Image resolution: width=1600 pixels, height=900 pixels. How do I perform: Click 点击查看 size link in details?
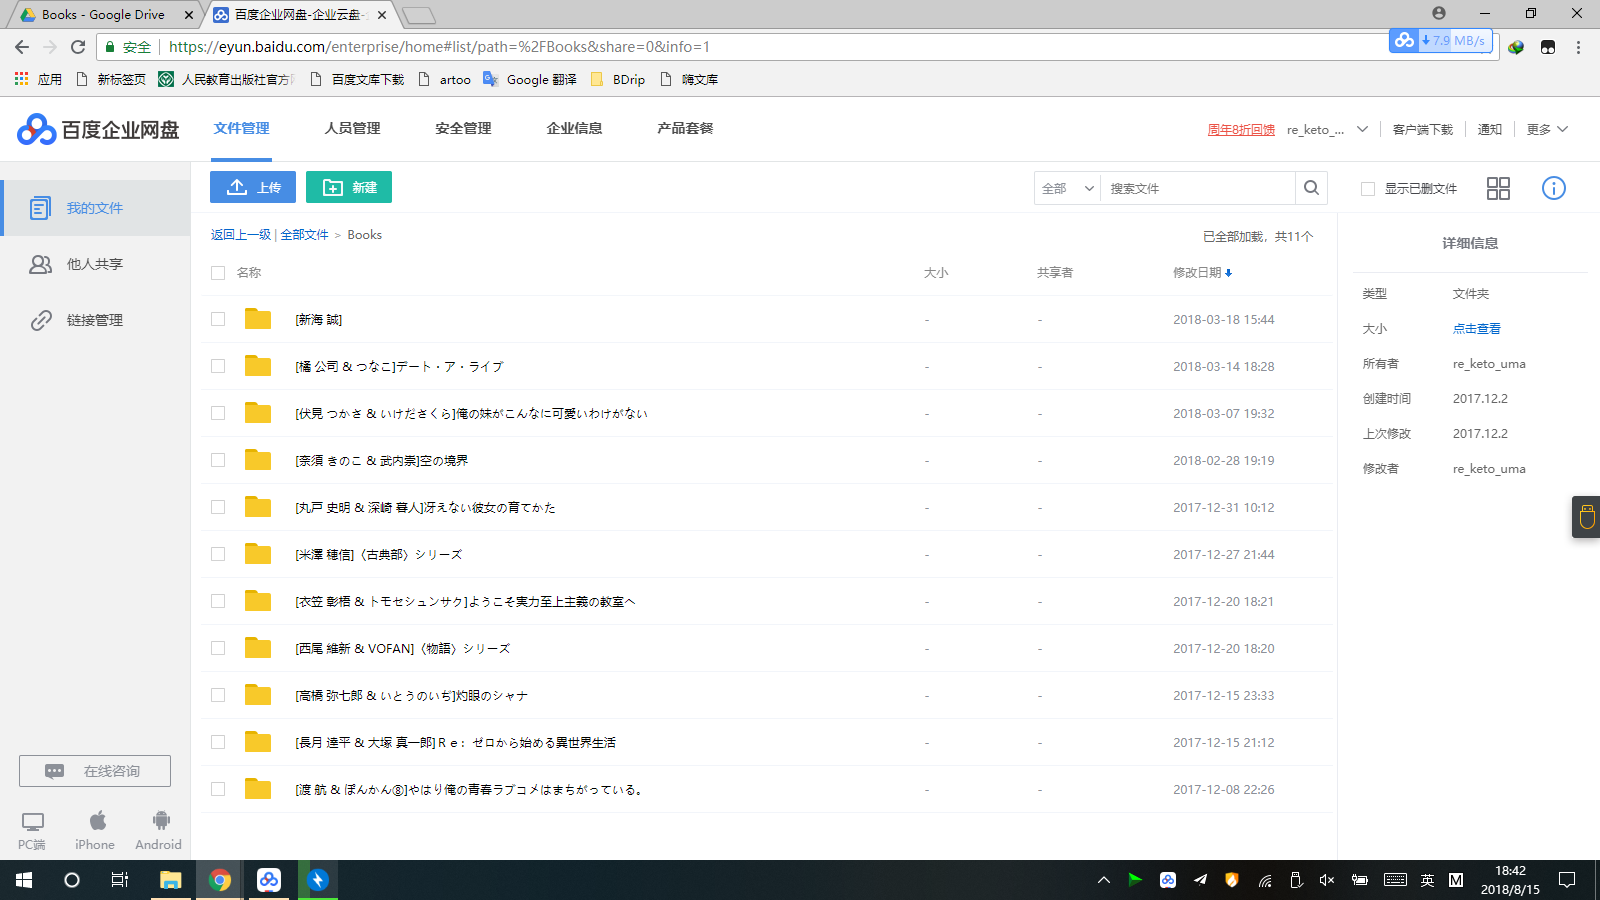(1477, 329)
